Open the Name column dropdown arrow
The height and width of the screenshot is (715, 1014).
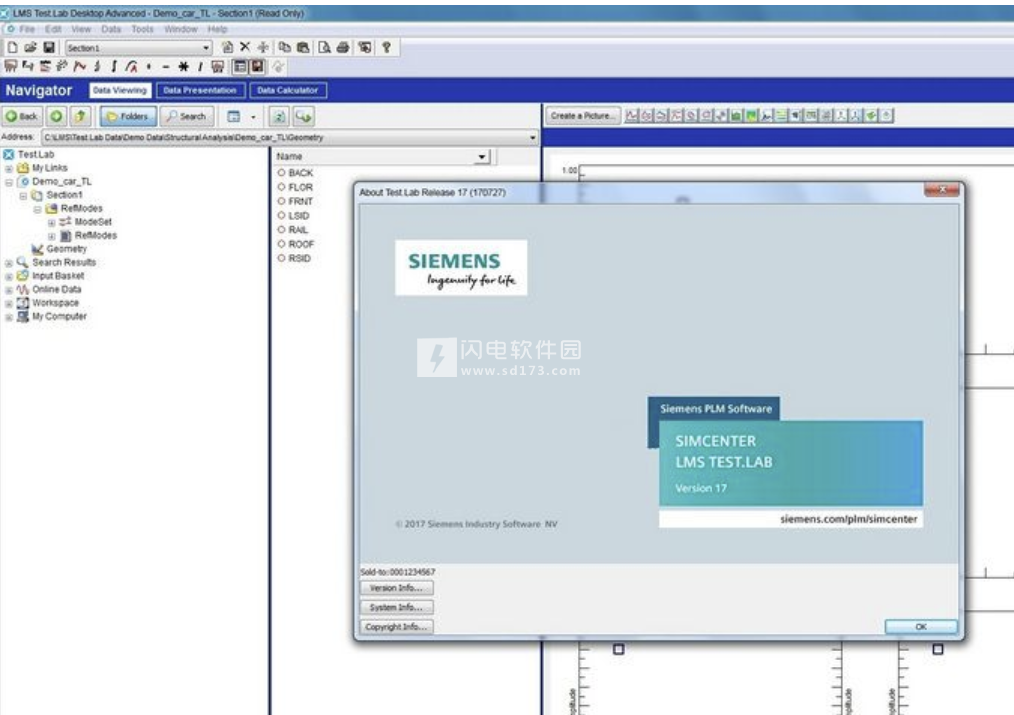coord(482,156)
